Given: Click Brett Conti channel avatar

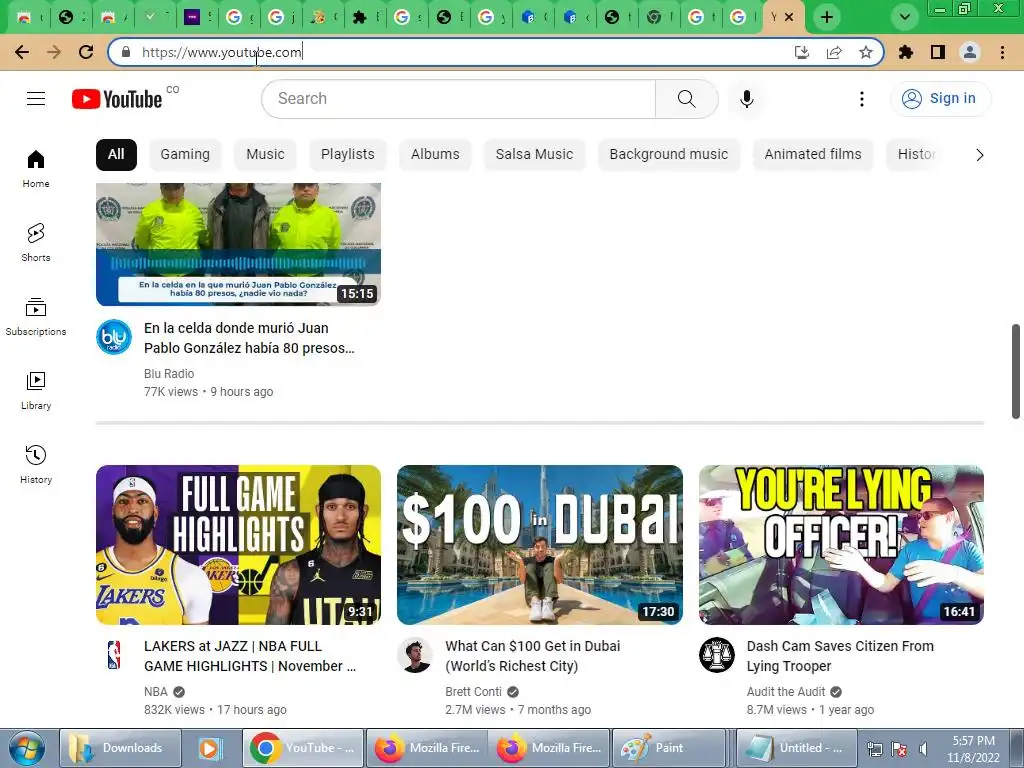Looking at the screenshot, I should (415, 655).
